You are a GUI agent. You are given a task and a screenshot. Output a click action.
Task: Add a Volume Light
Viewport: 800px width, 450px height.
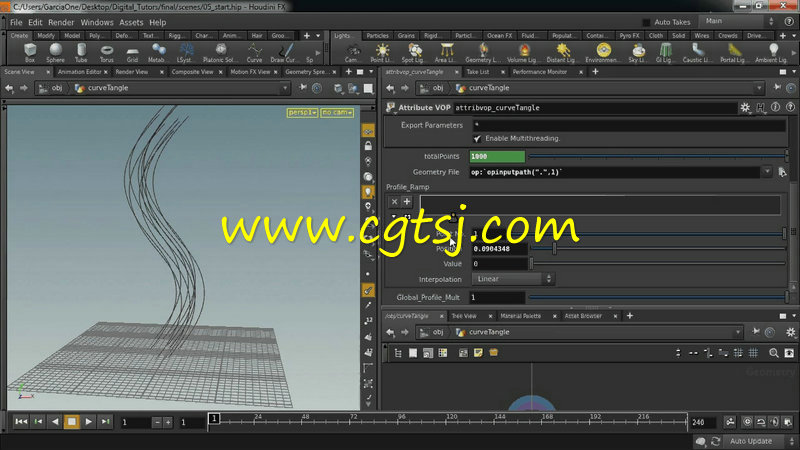click(523, 52)
